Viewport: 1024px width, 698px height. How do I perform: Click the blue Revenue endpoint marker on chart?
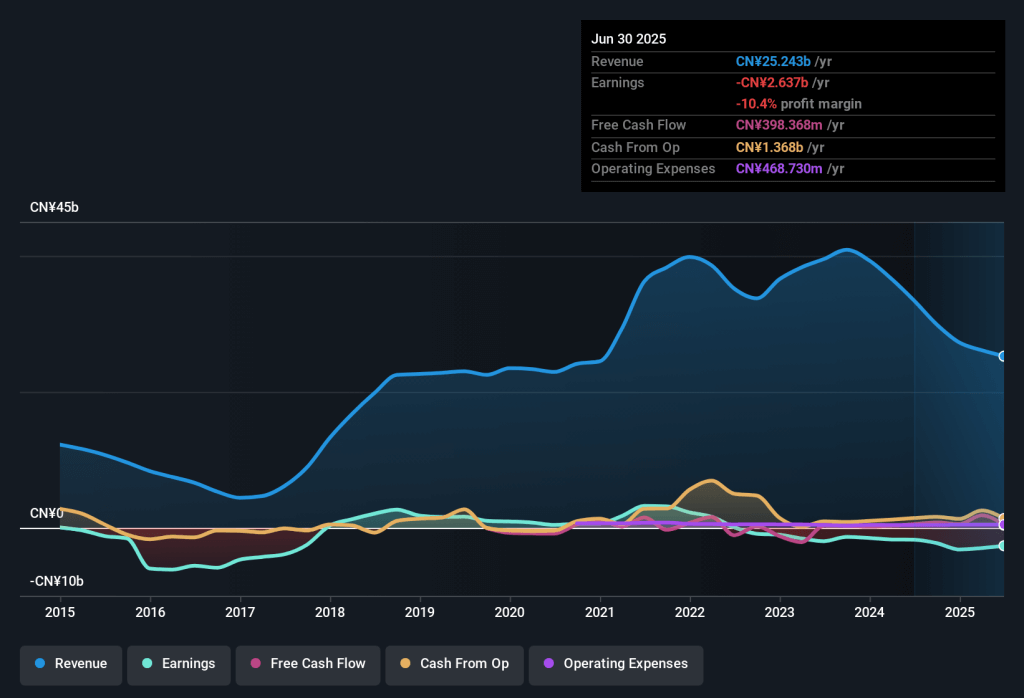pos(1002,356)
